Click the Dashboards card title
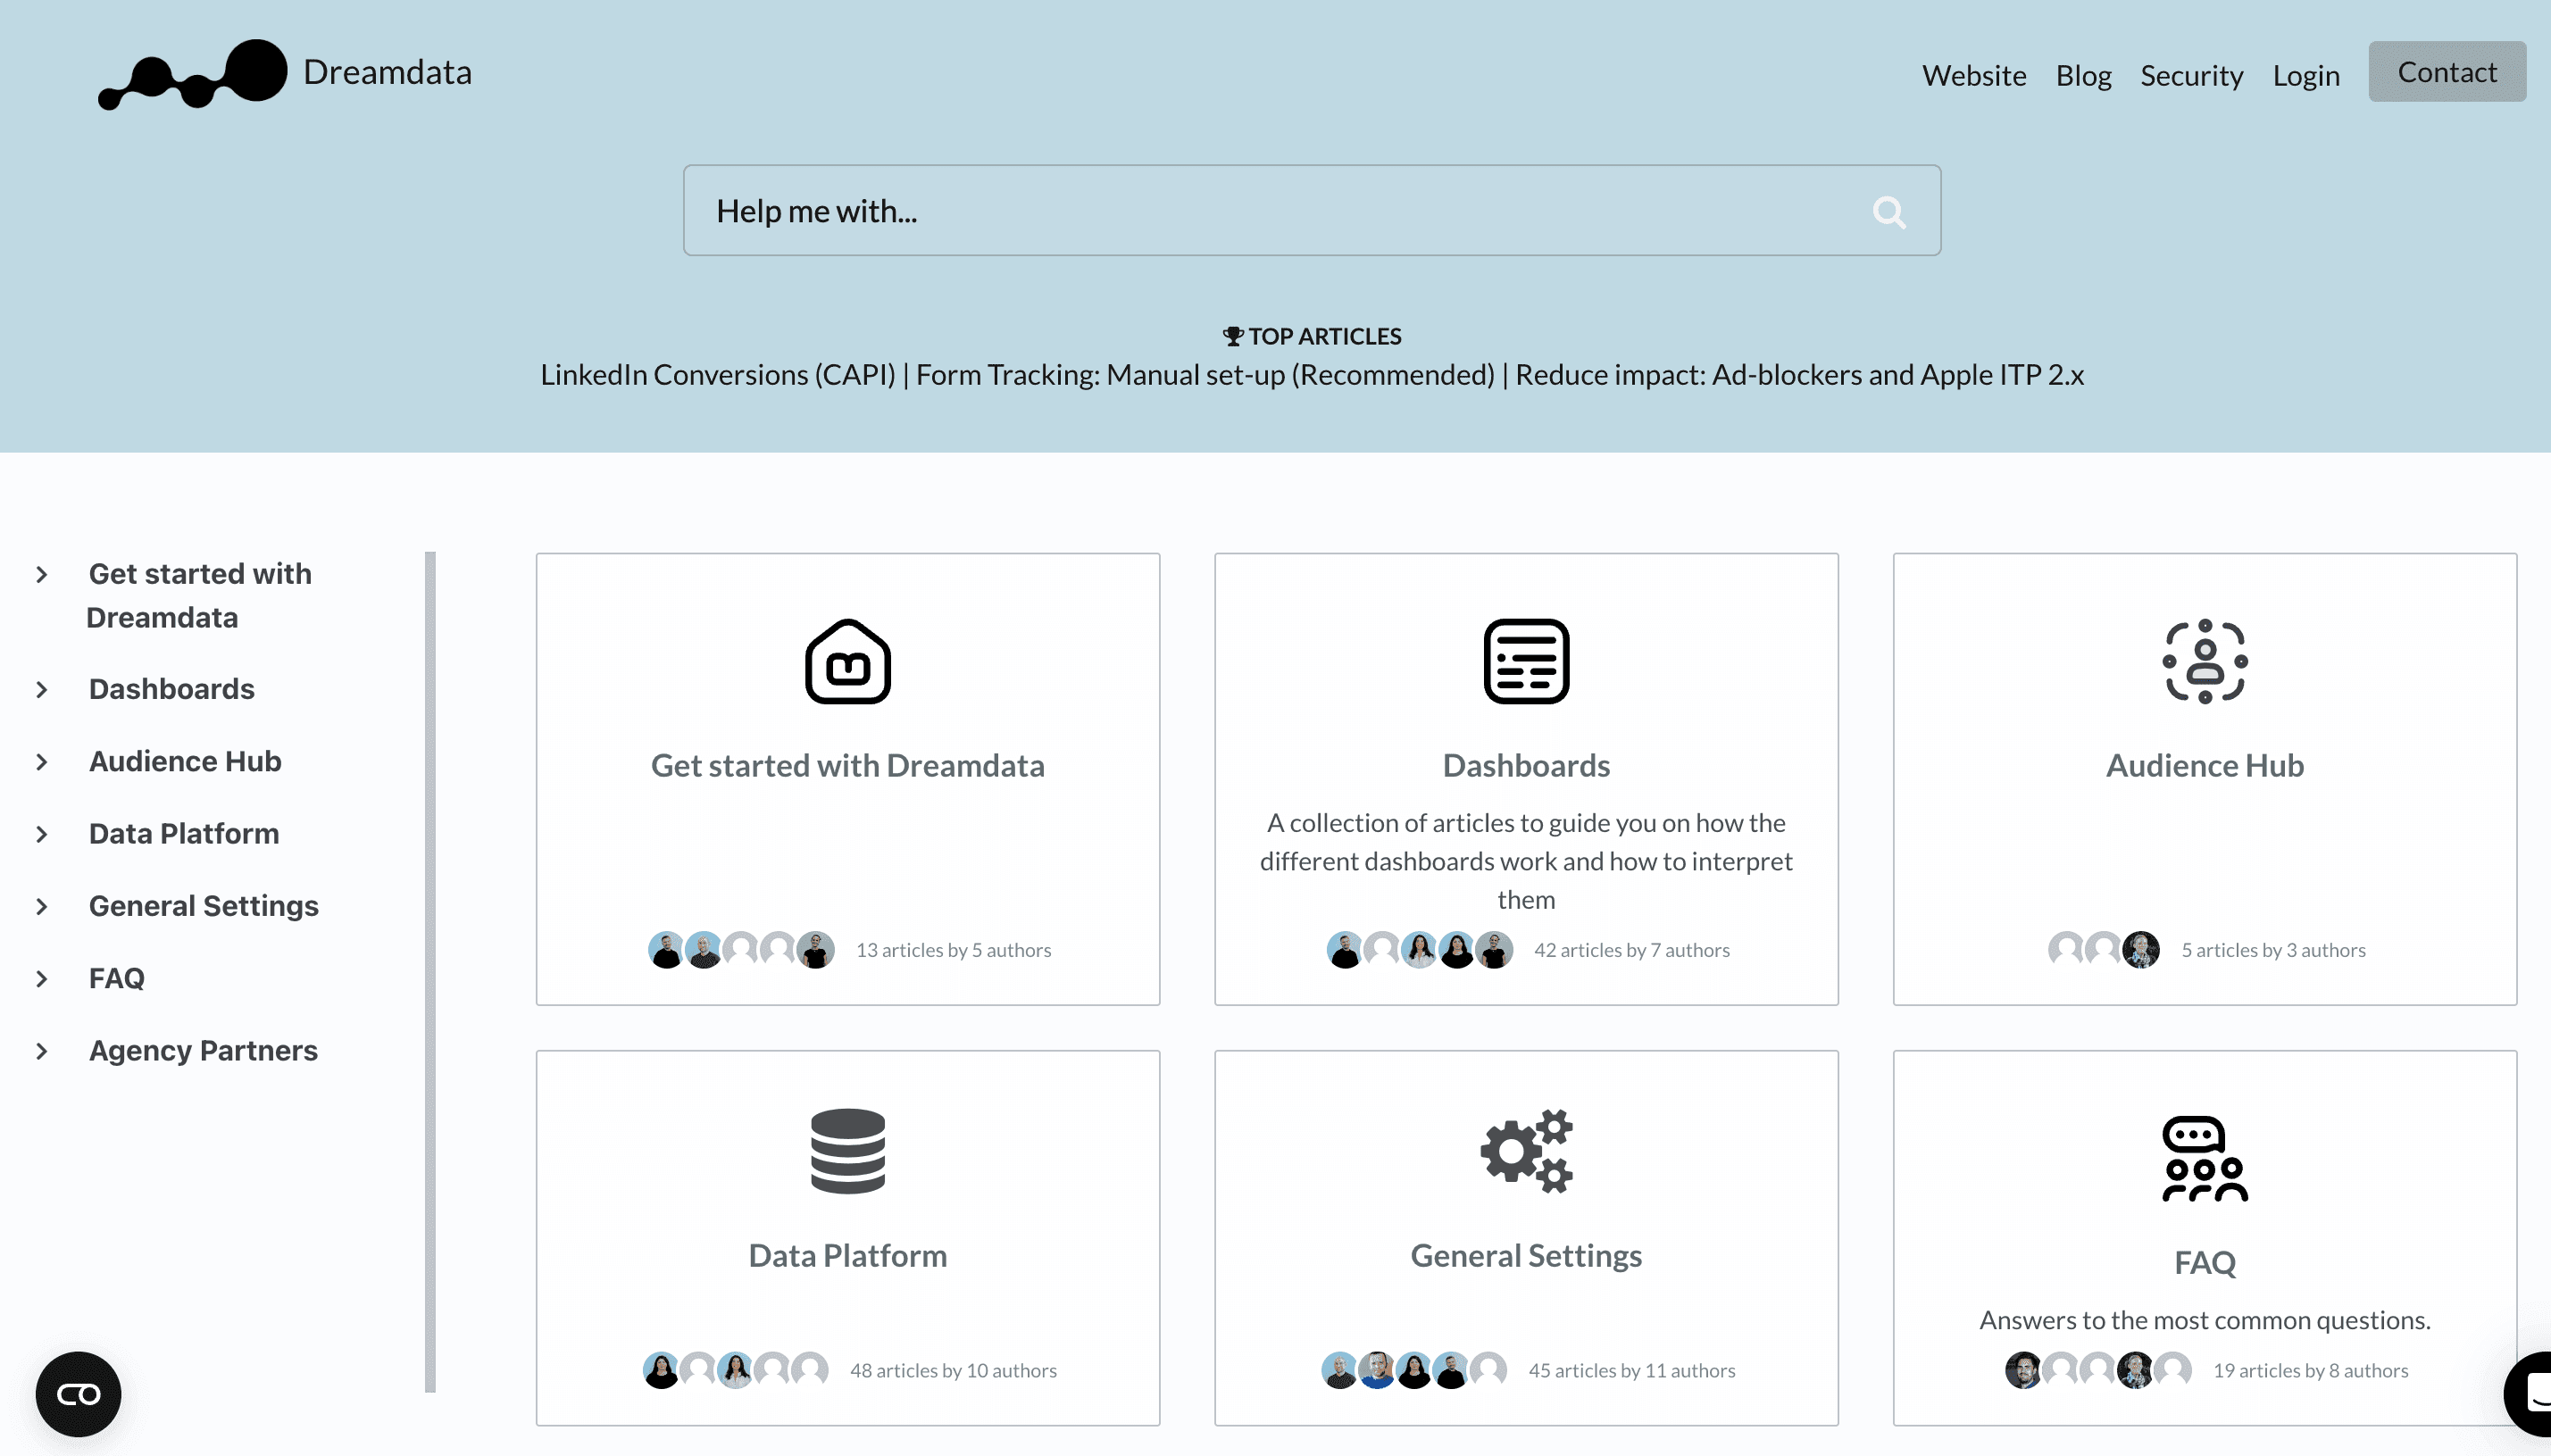Viewport: 2551px width, 1456px height. (1526, 766)
